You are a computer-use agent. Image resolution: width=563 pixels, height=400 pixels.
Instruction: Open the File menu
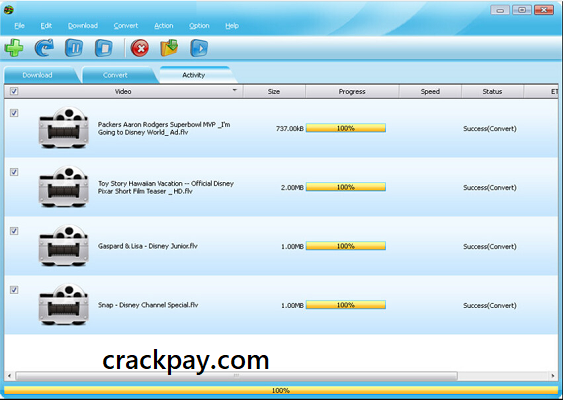click(x=19, y=25)
